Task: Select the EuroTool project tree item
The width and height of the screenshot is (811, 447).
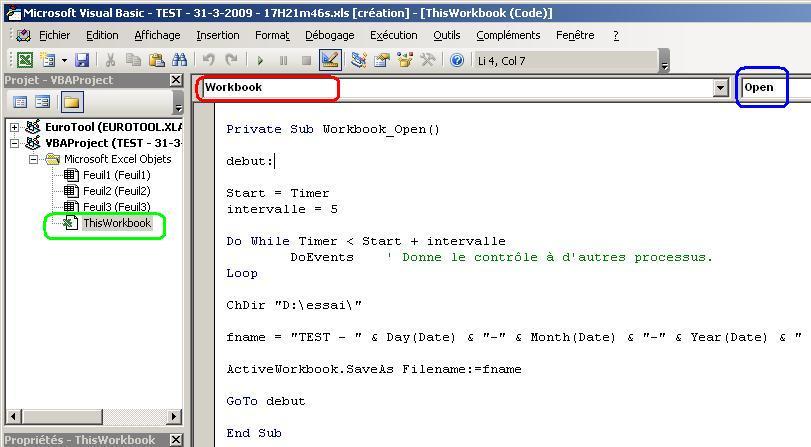Action: (113, 127)
